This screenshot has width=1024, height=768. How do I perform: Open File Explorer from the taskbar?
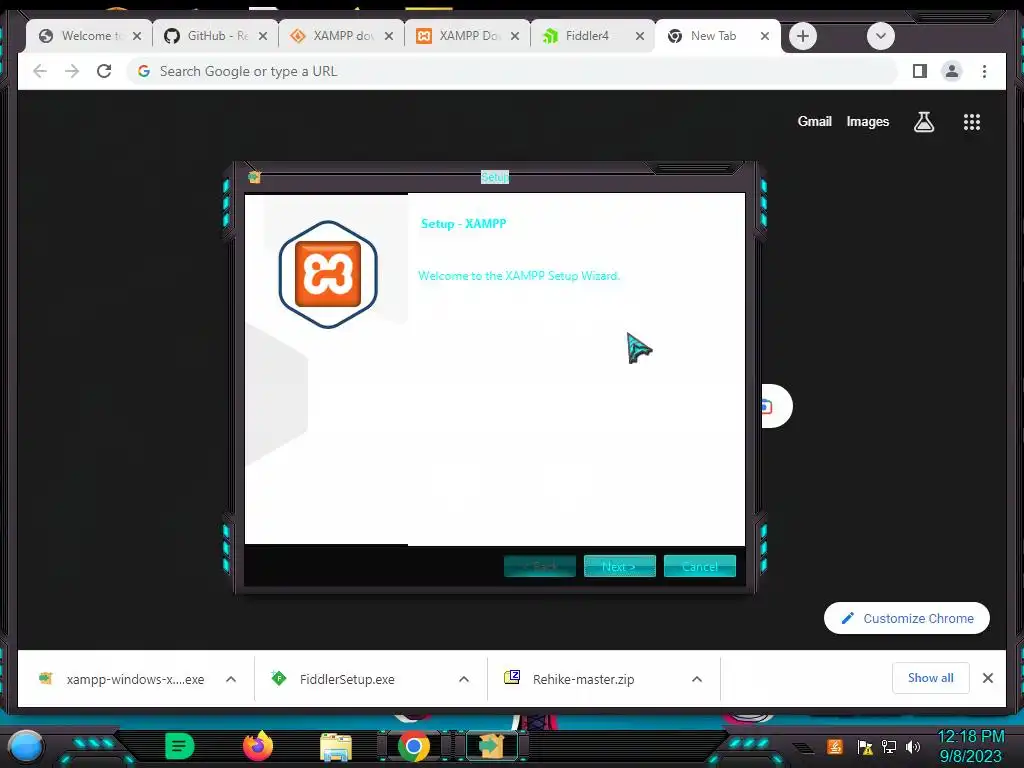(x=336, y=746)
